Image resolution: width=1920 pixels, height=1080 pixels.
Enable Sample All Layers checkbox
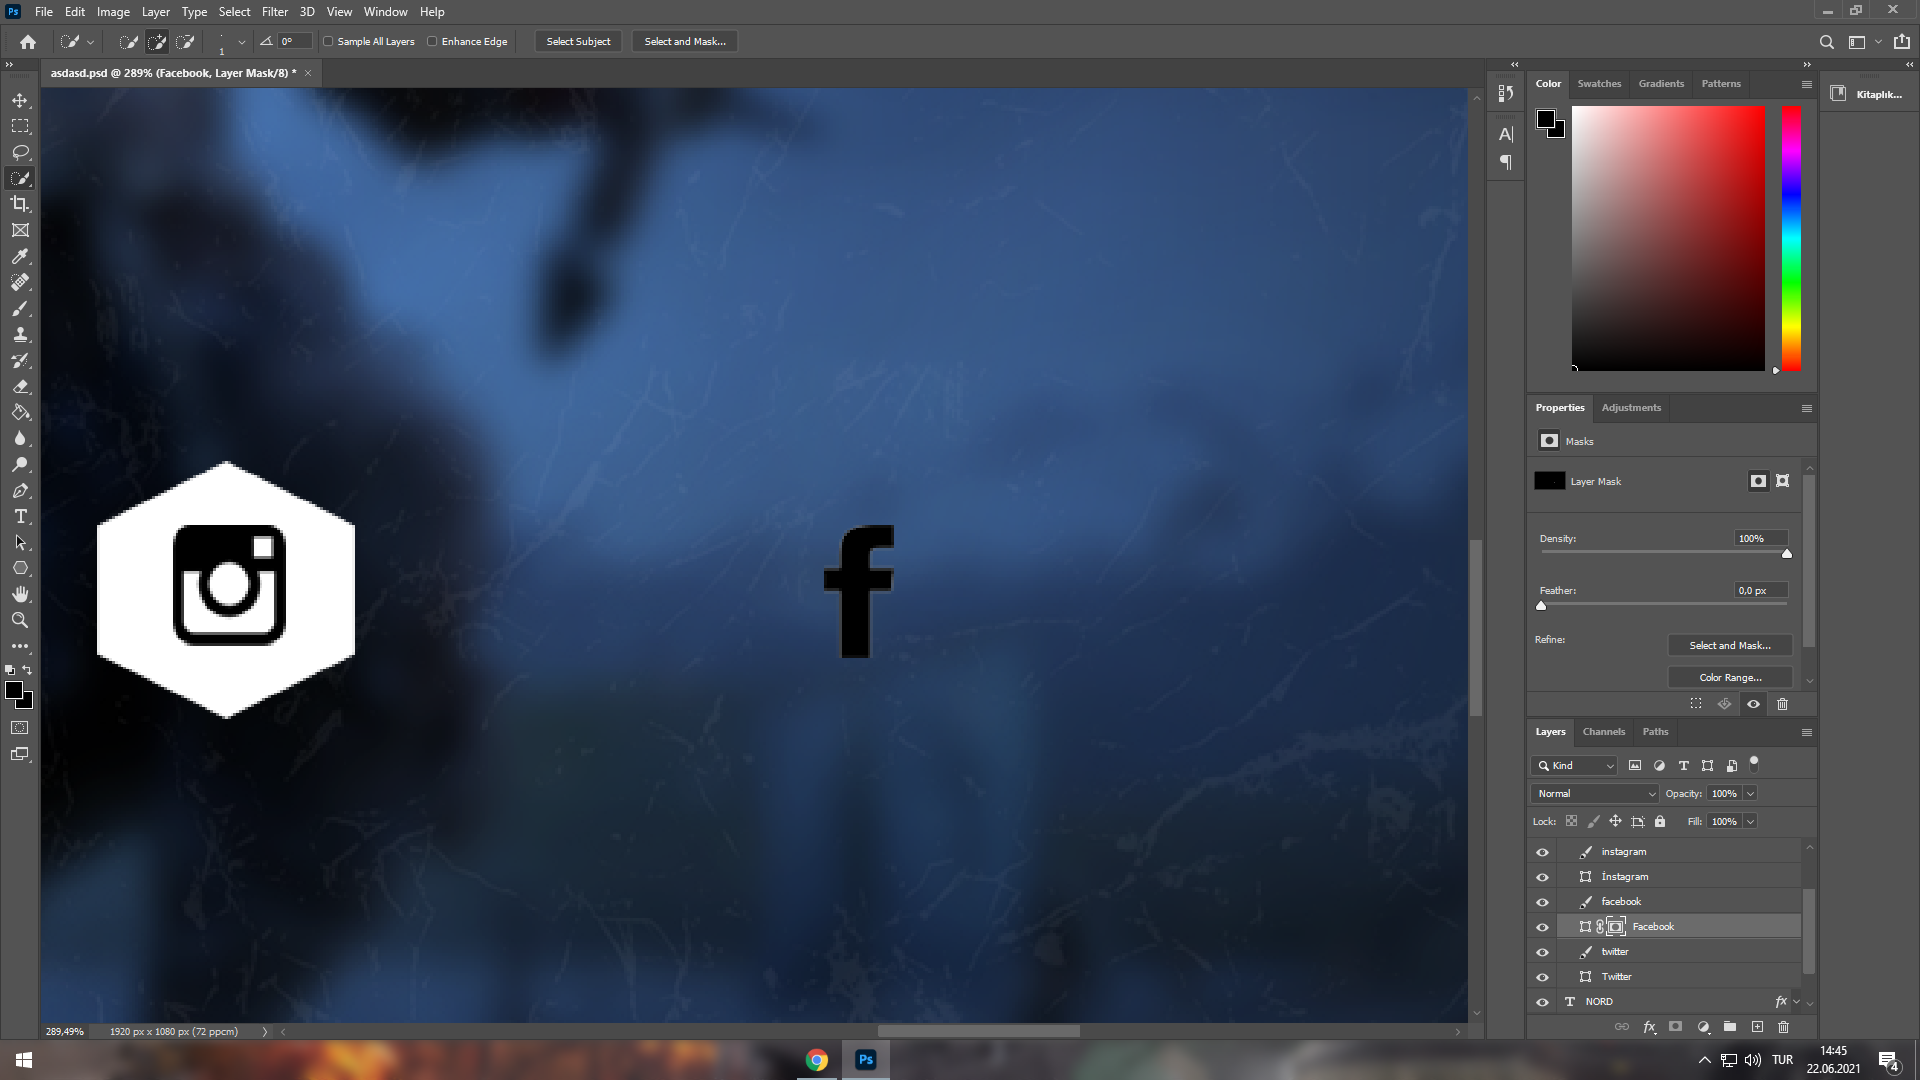[328, 41]
